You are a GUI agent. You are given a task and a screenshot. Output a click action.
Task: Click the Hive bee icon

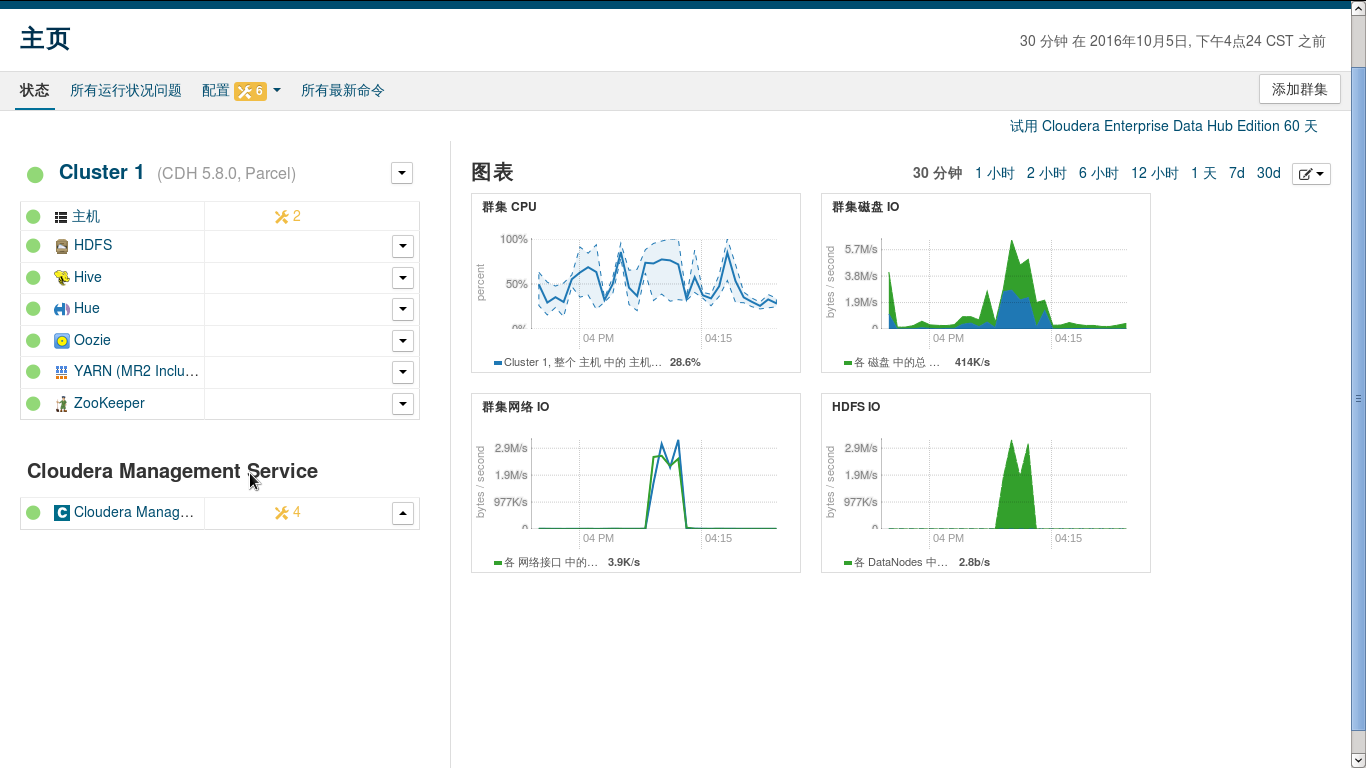point(62,277)
